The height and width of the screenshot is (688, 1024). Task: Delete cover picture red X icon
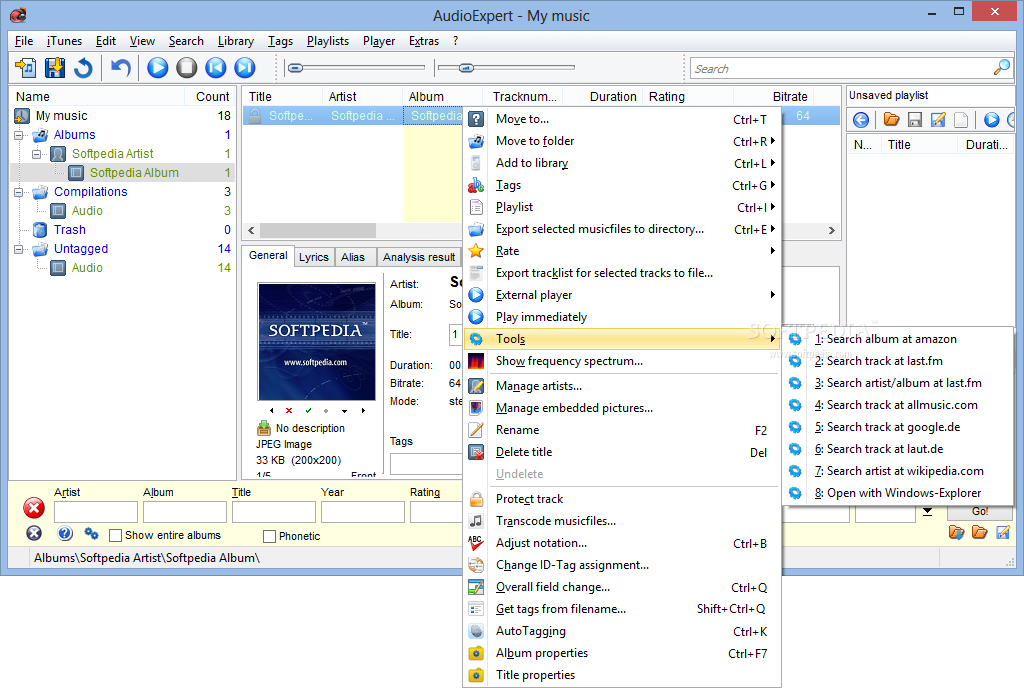point(289,411)
